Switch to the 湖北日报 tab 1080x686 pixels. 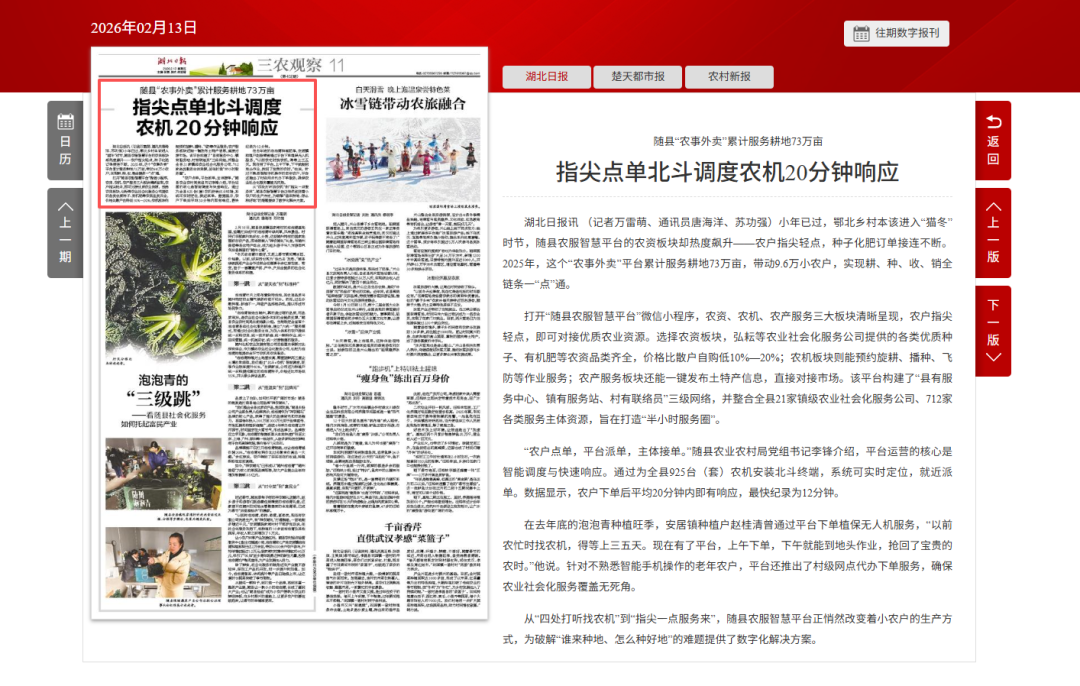(x=546, y=76)
